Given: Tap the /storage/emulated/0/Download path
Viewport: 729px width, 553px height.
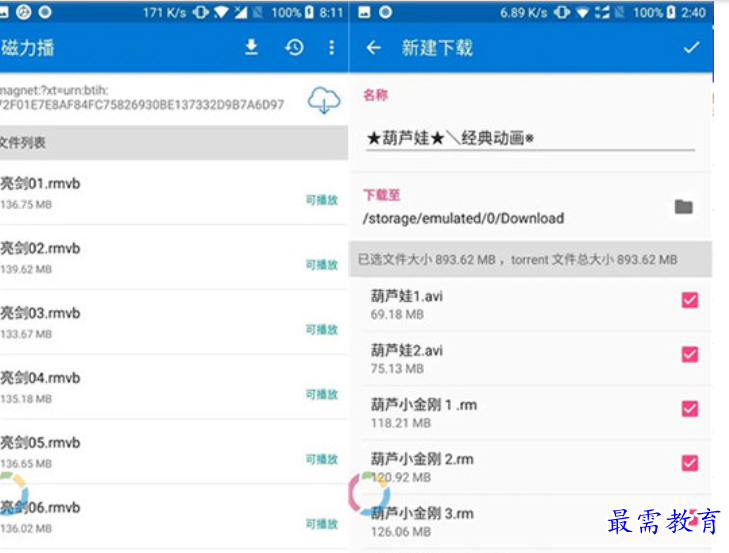Looking at the screenshot, I should tap(463, 218).
